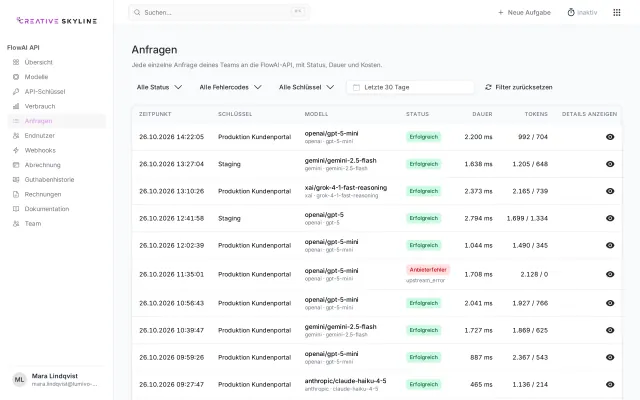This screenshot has width=640, height=400.
Task: Click the Erfolgreich badge for 09:27:47
Action: [x=424, y=384]
